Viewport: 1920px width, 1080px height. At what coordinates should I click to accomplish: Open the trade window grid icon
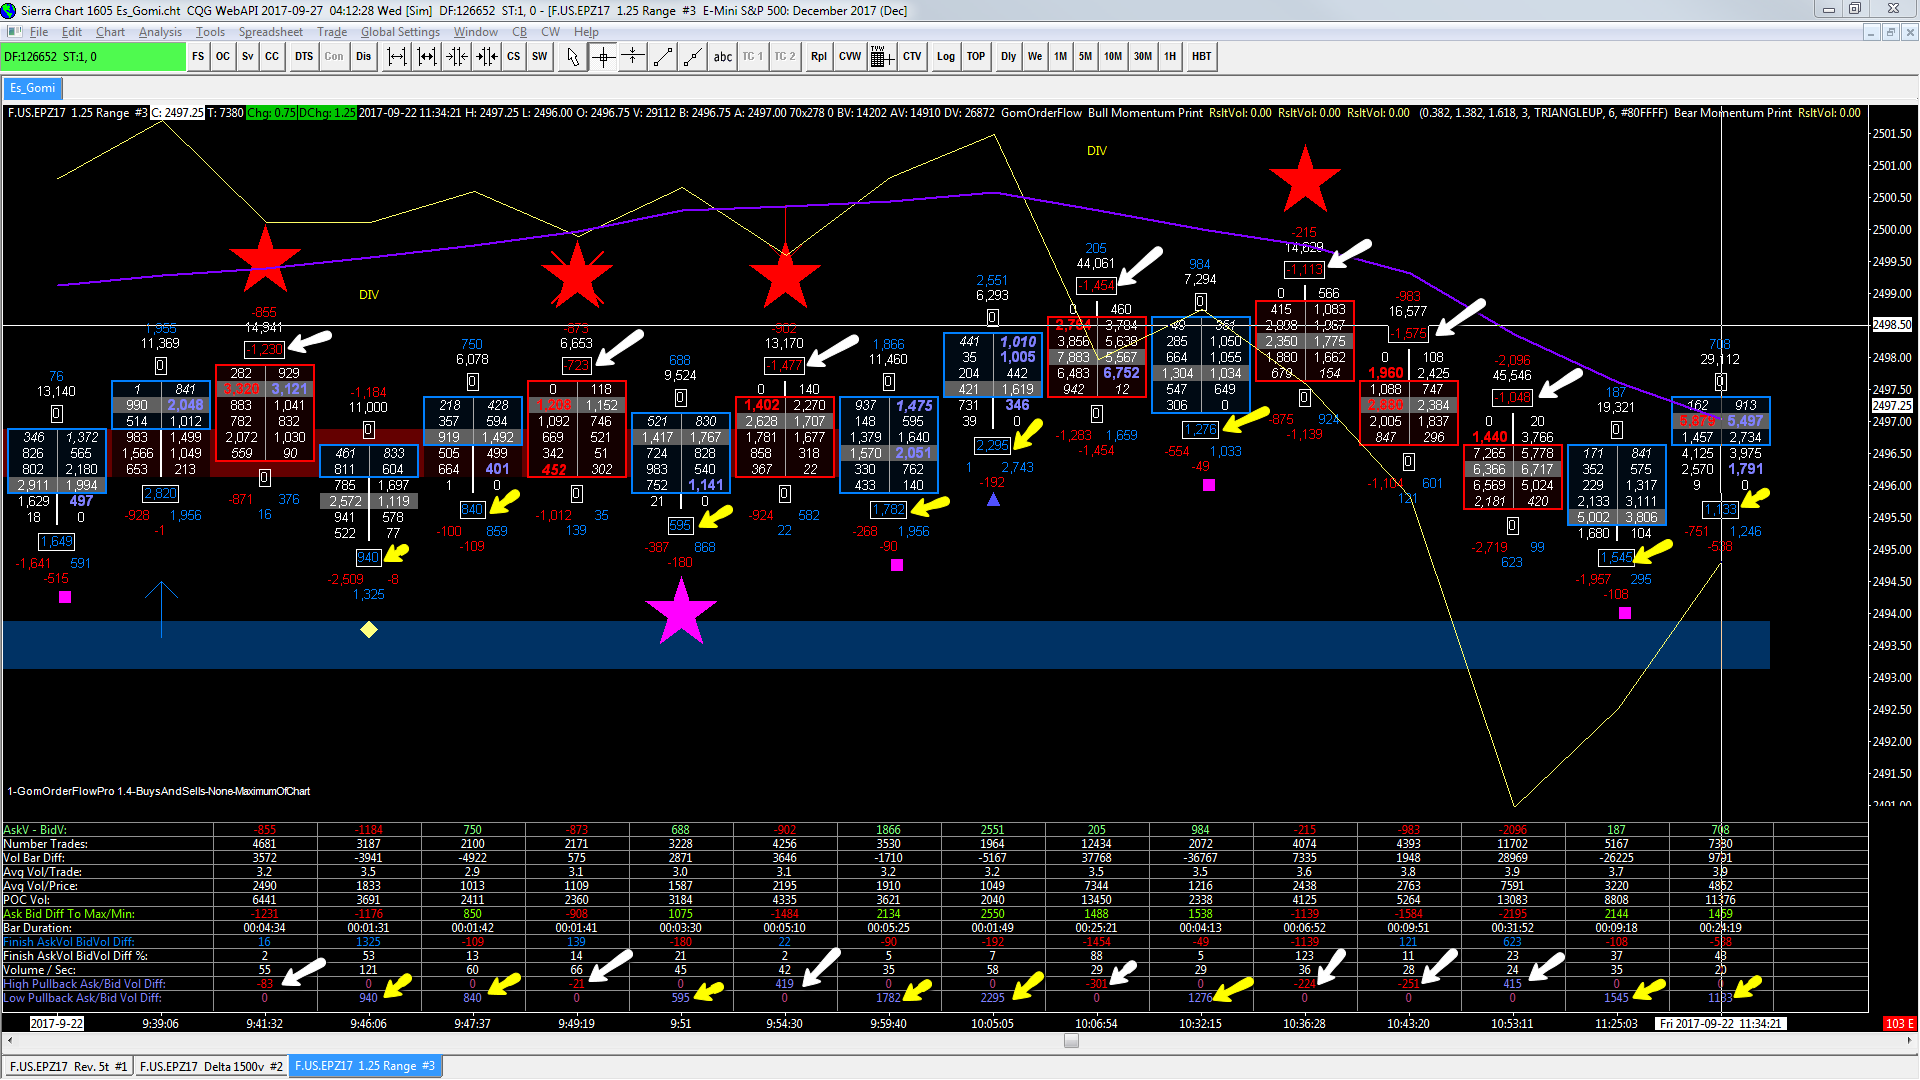click(881, 57)
